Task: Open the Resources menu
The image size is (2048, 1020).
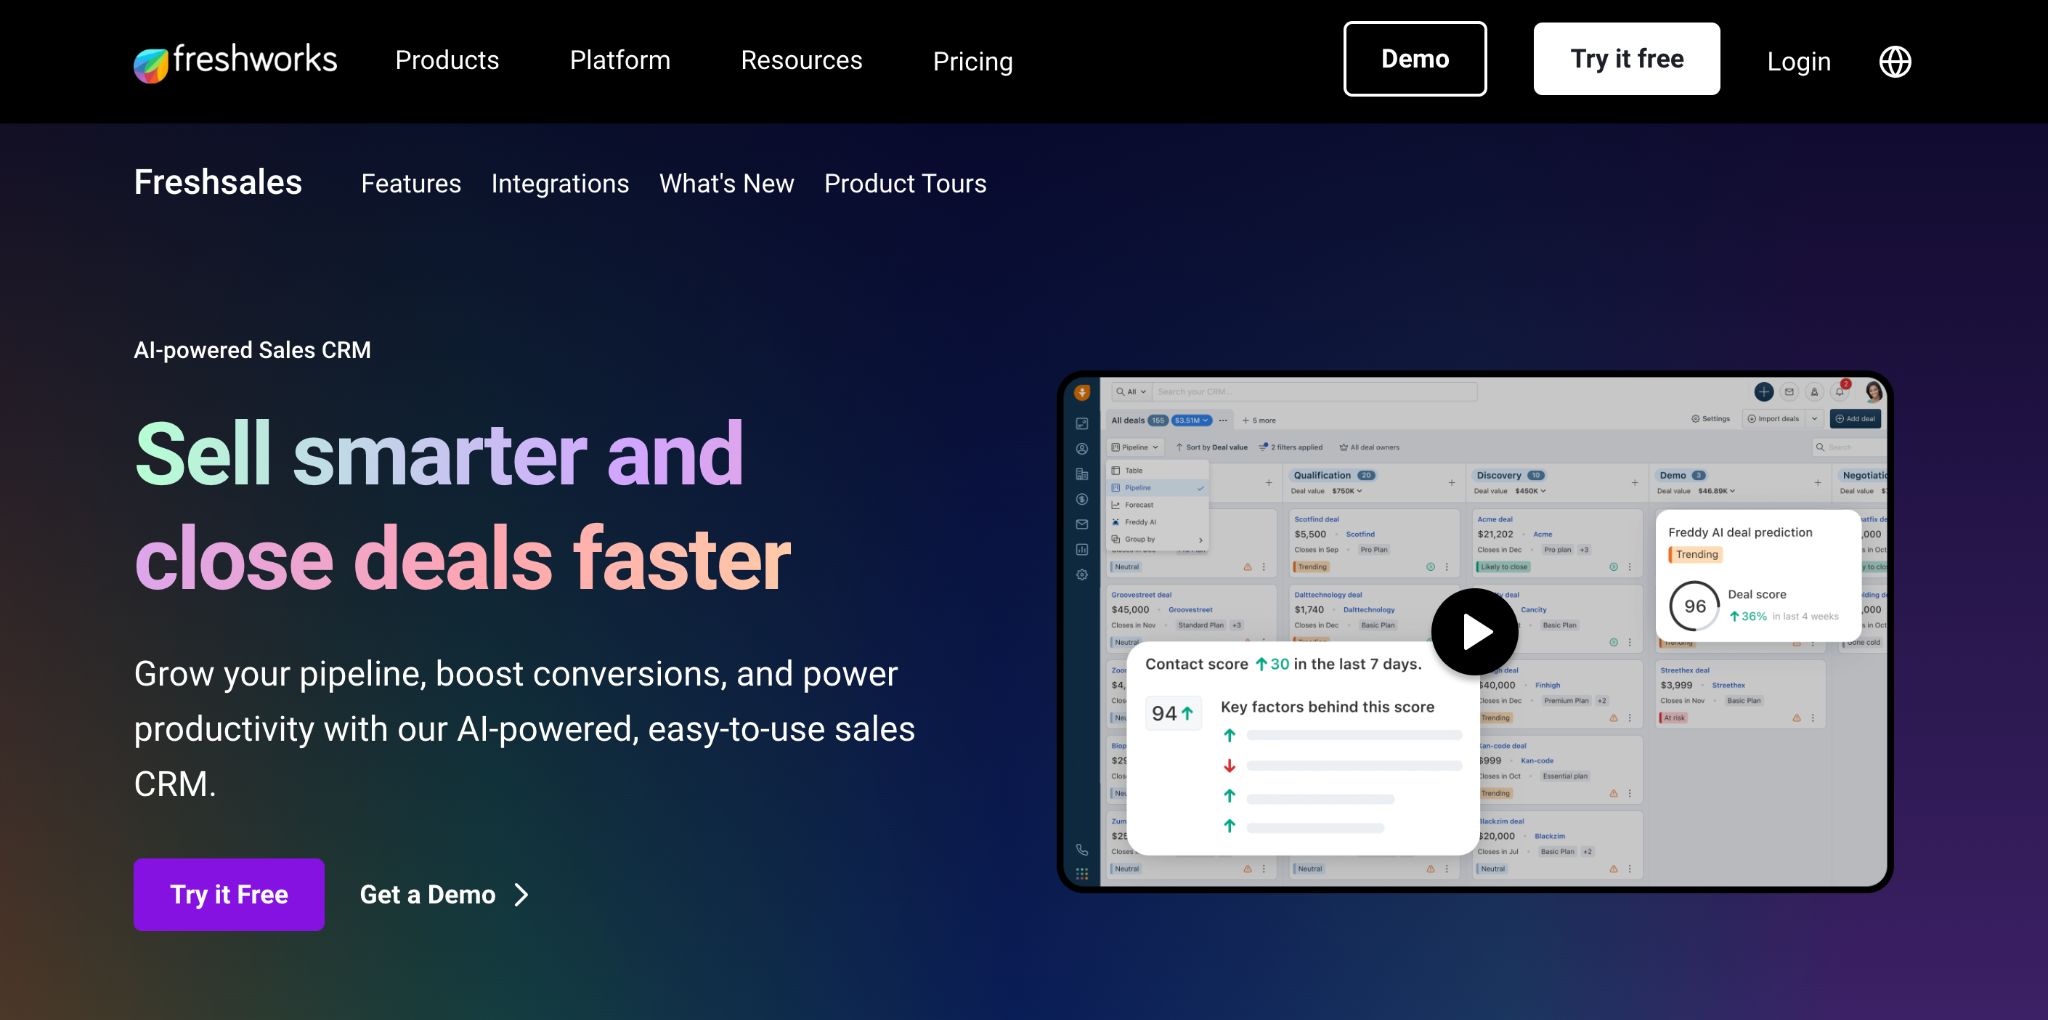Action: (801, 60)
